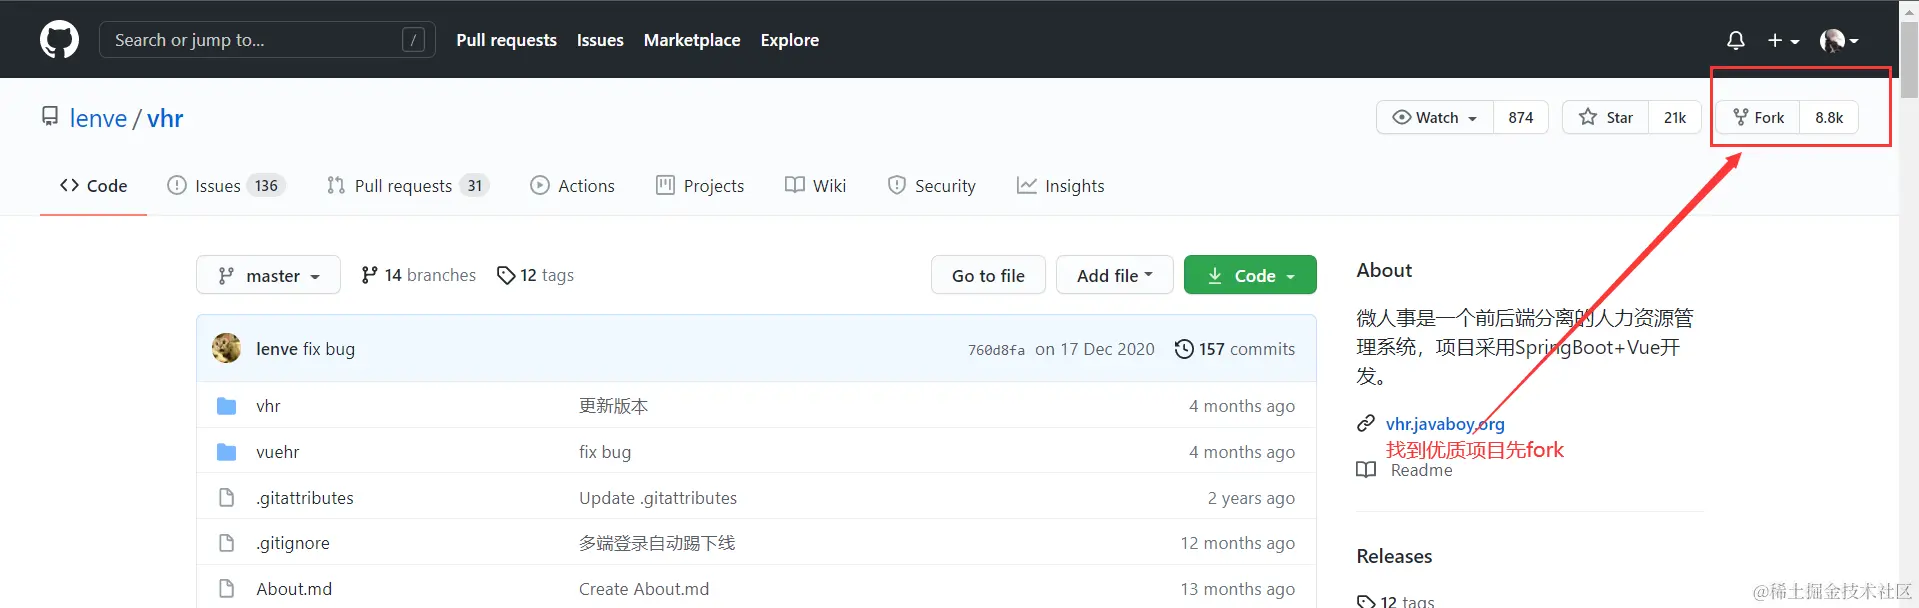Open the Add file dropdown
Viewport: 1919px width, 608px height.
[x=1114, y=275]
